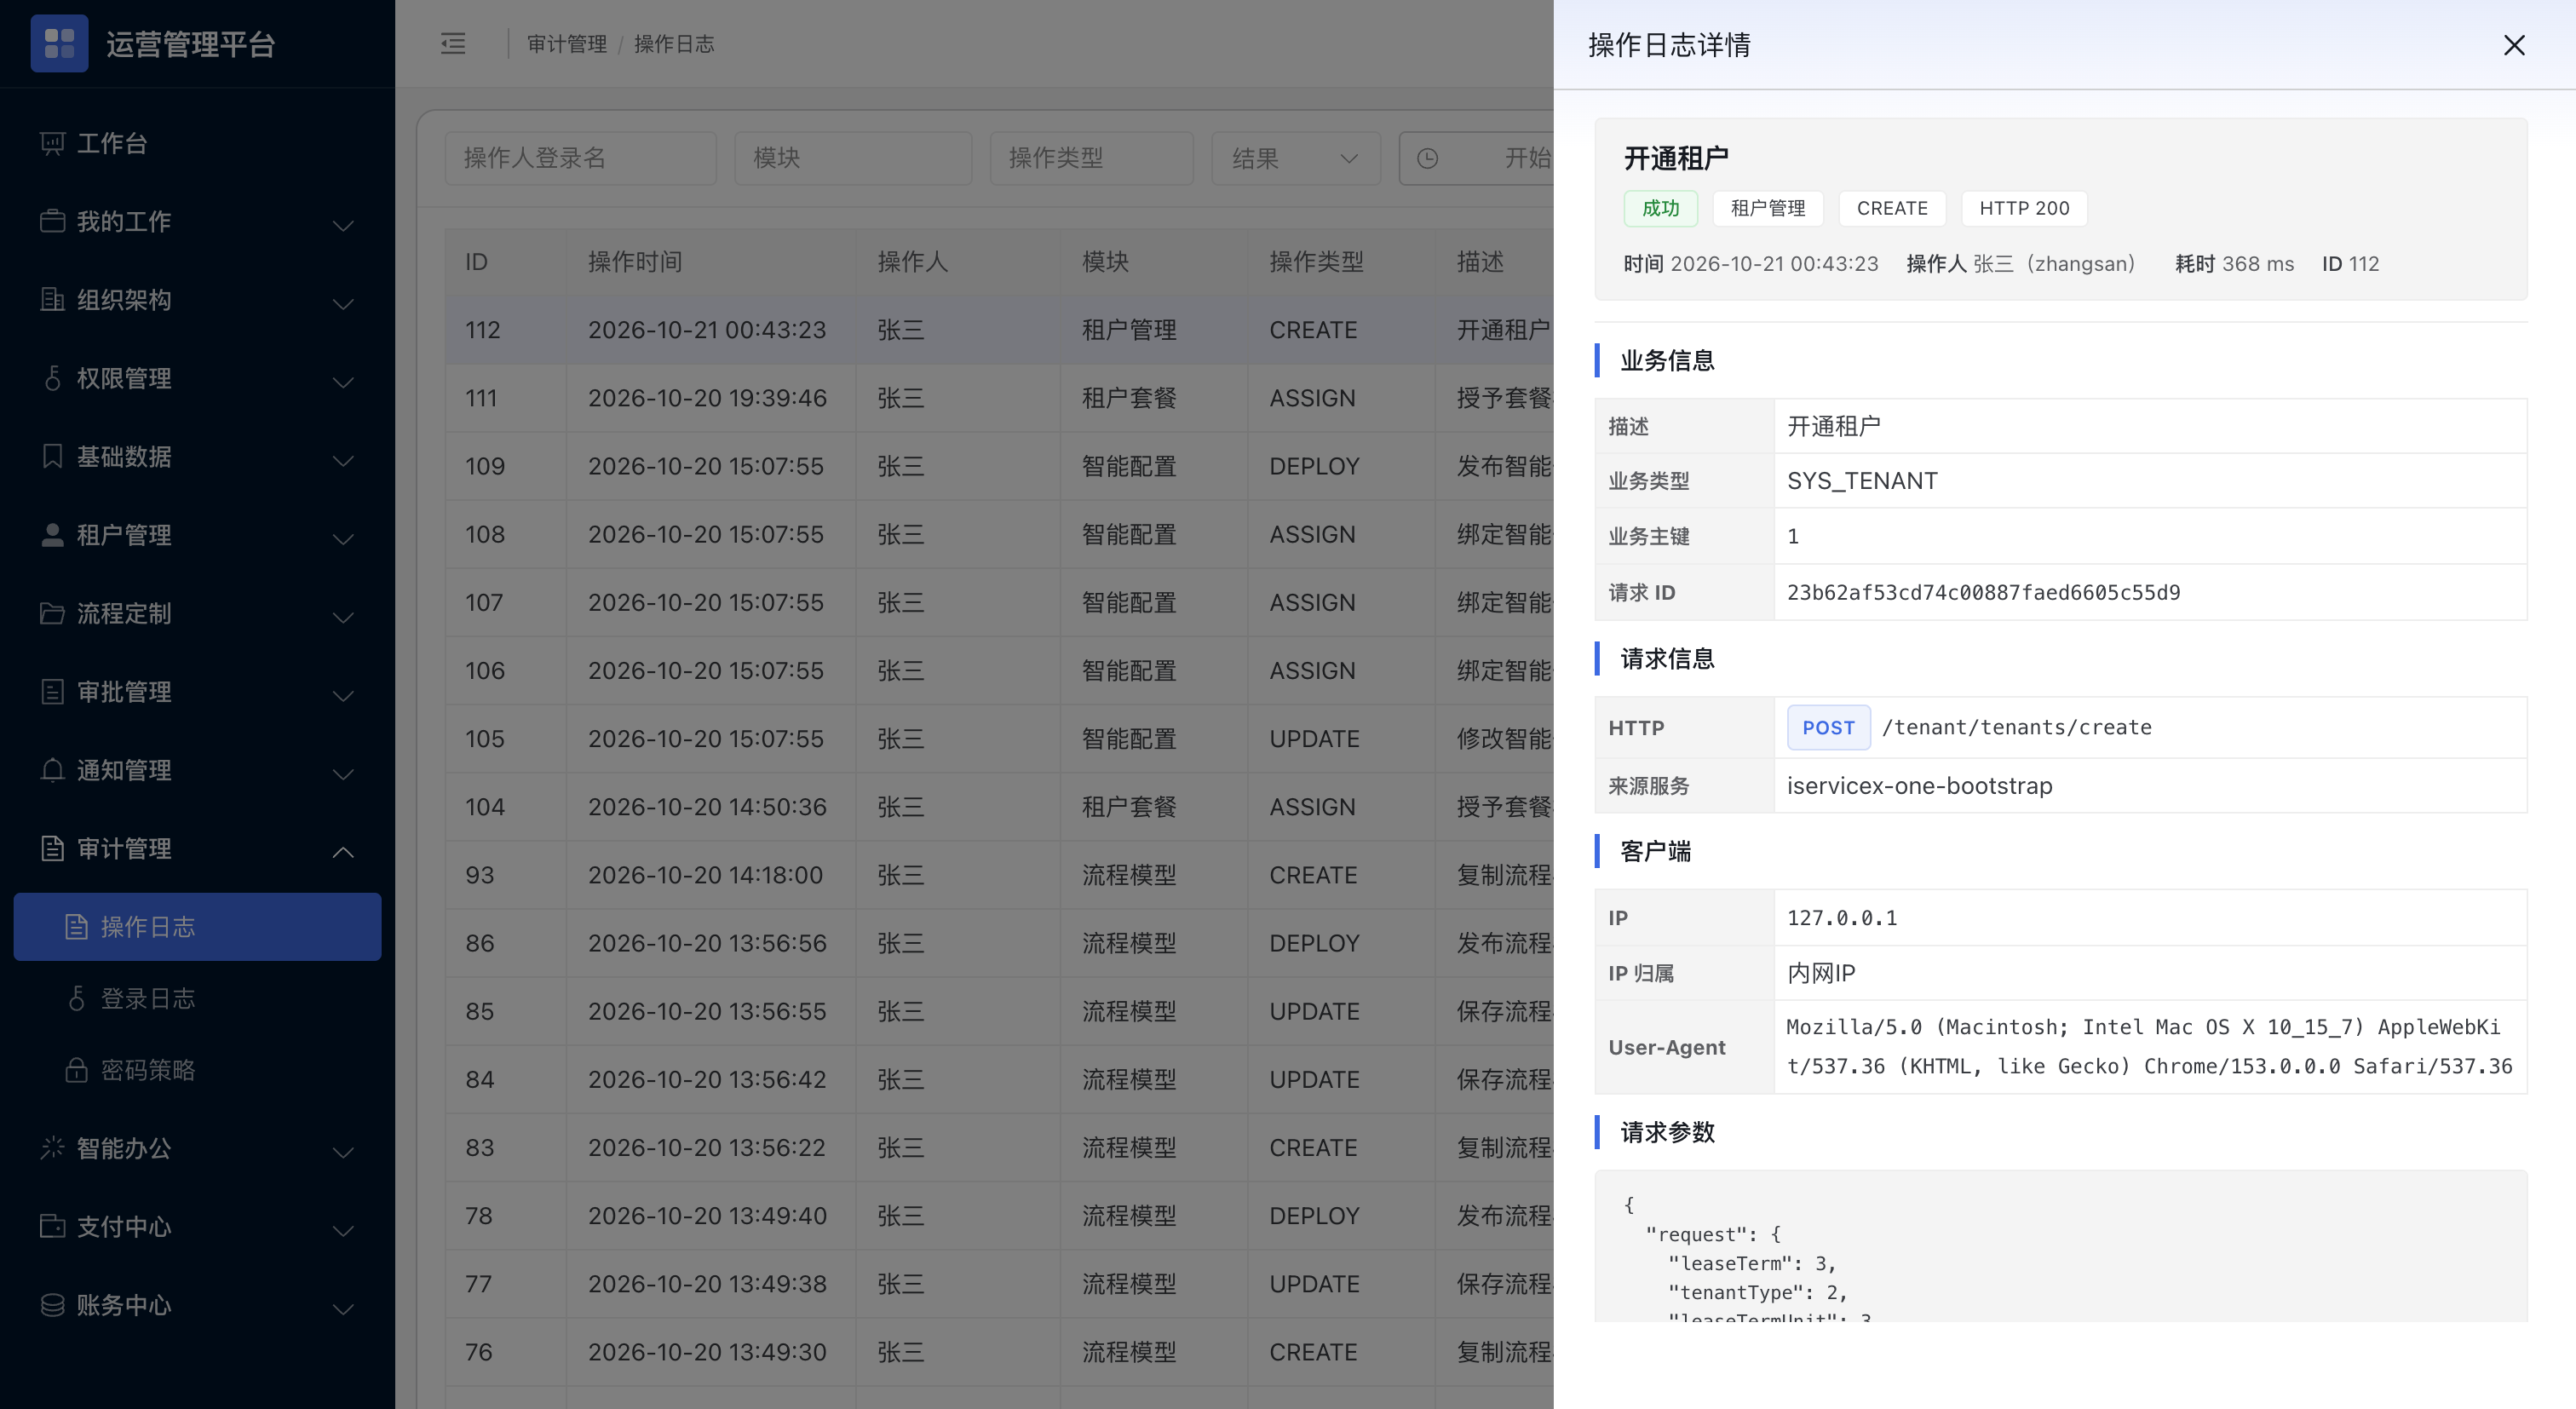This screenshot has width=2576, height=1409.
Task: Click the clock icon in date filter
Action: (x=1427, y=158)
